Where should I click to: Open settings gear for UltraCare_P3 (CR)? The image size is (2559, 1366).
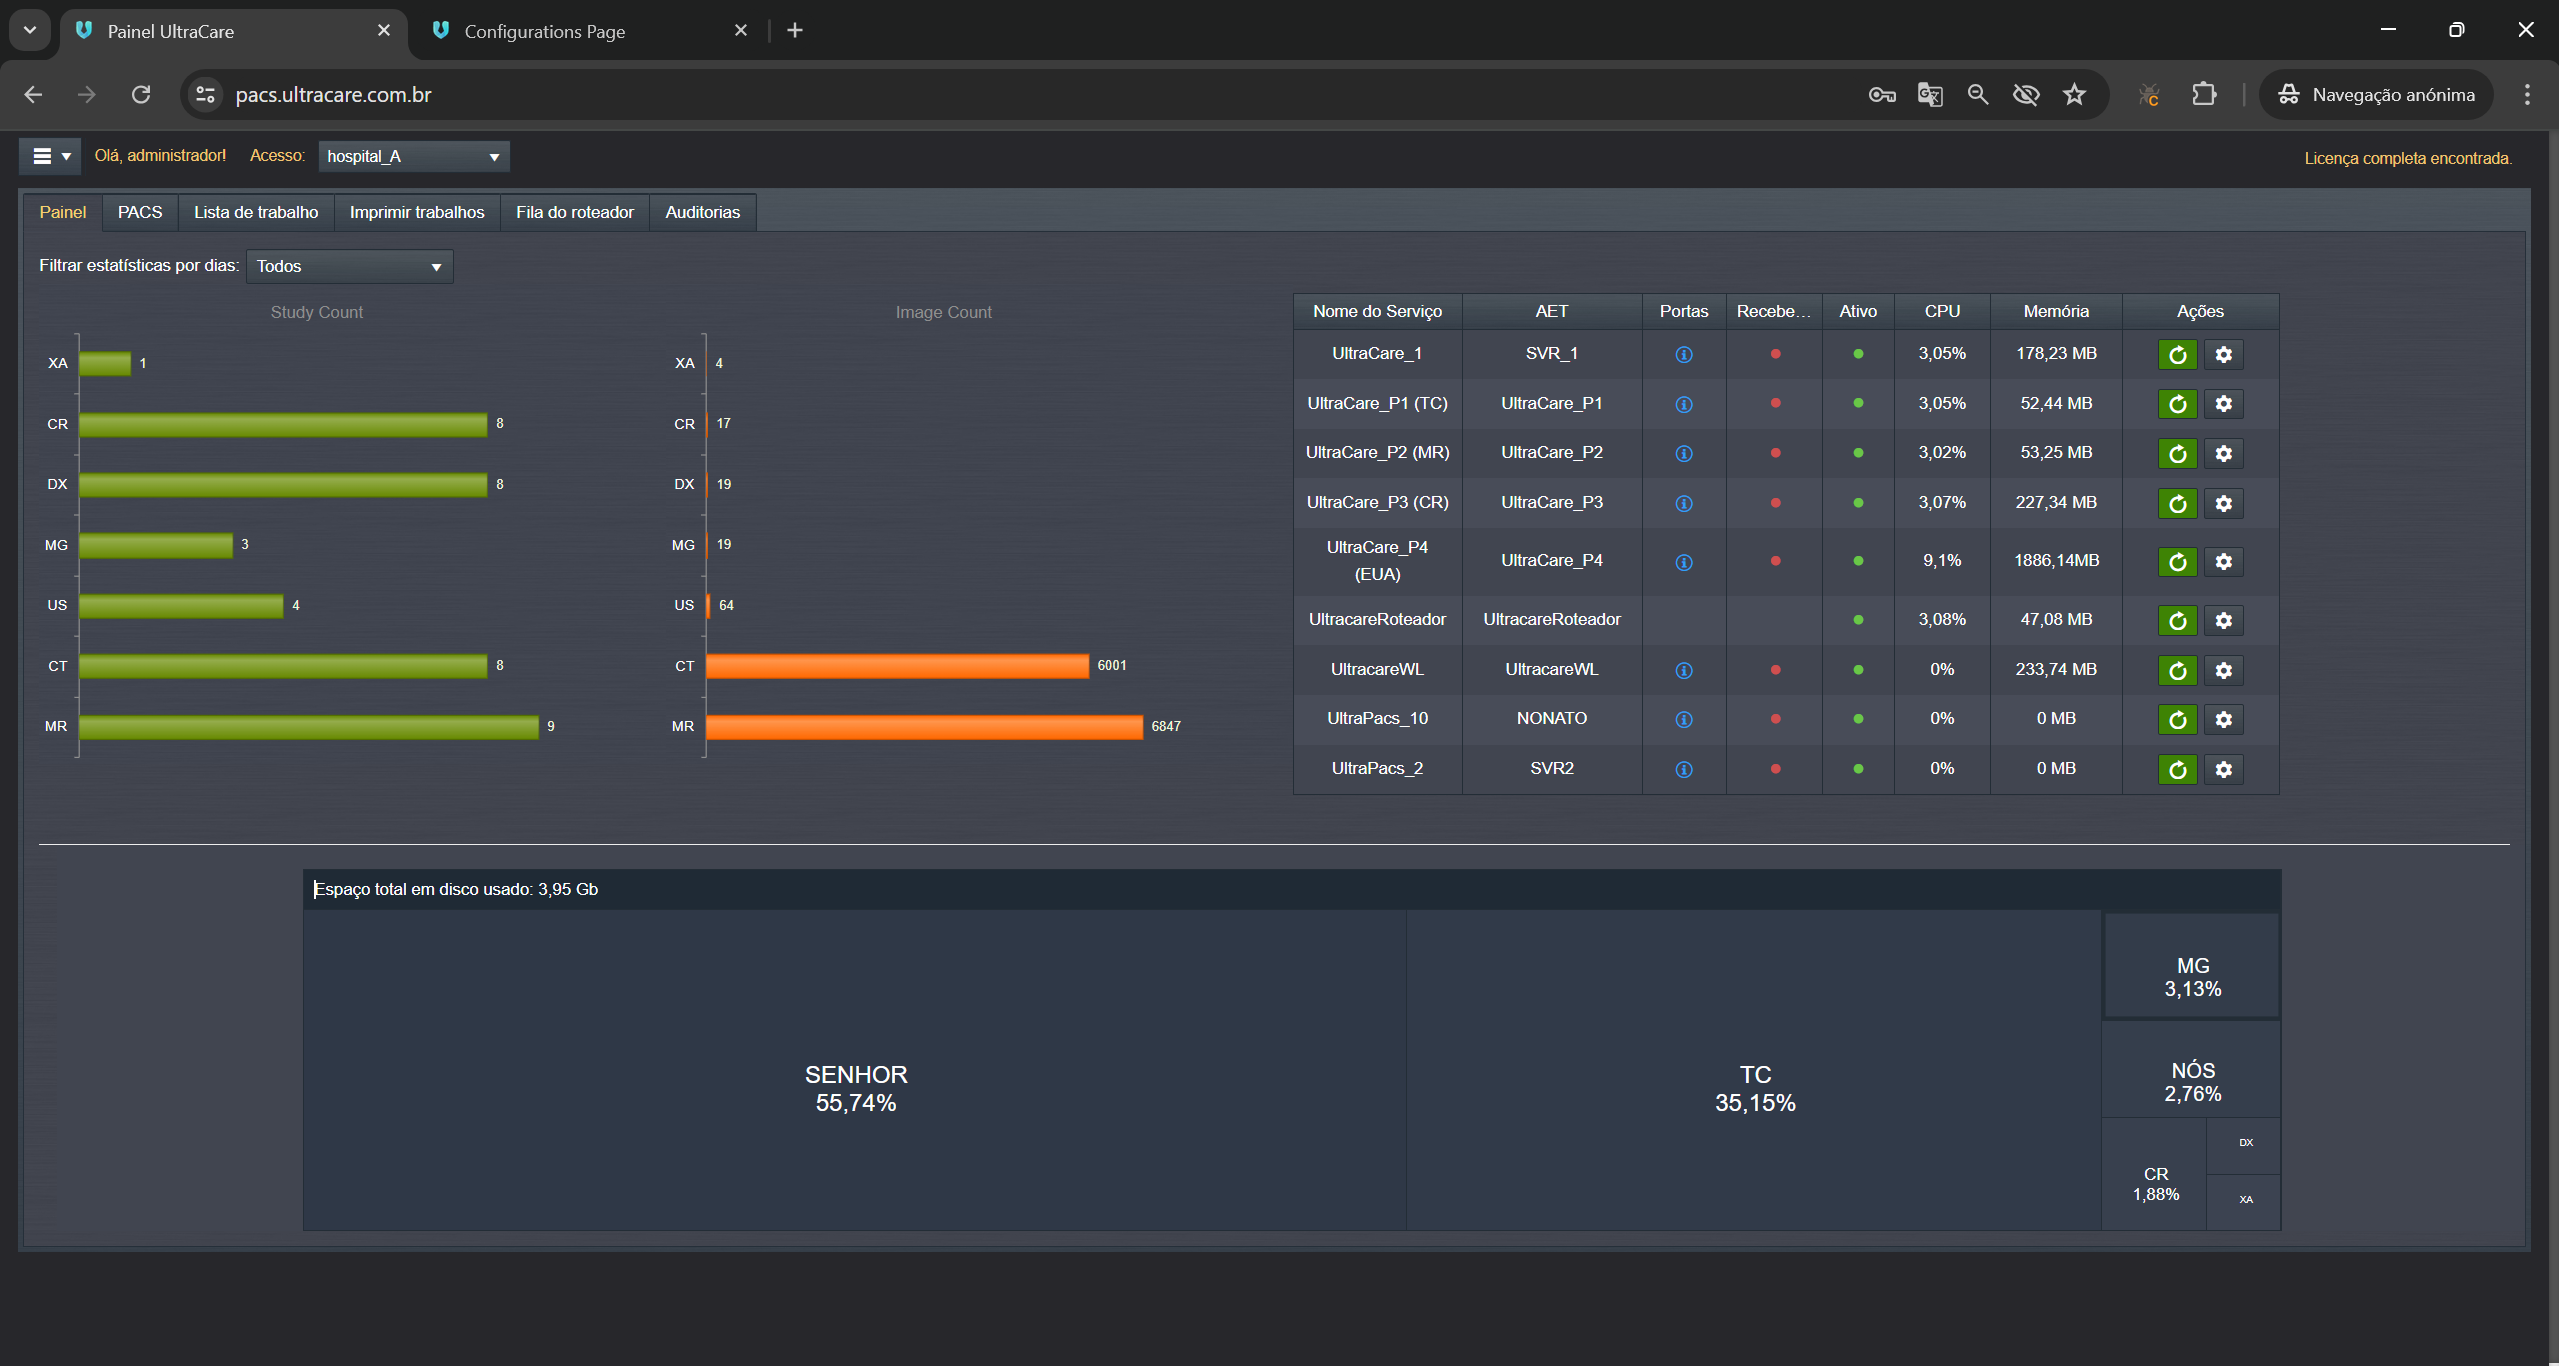(2223, 503)
